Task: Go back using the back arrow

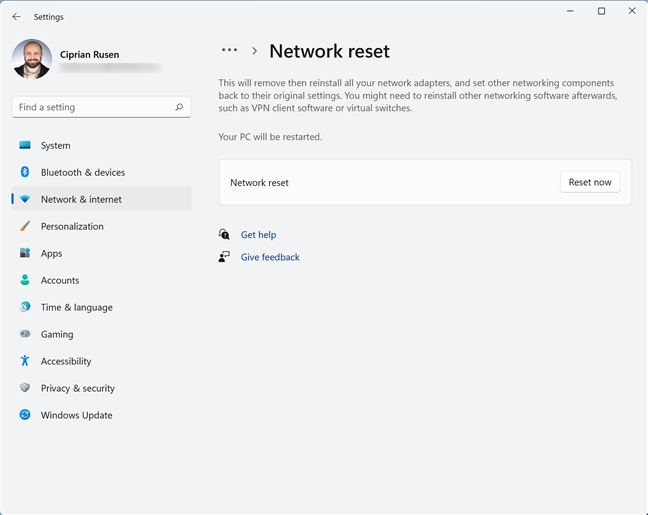Action: tap(16, 17)
